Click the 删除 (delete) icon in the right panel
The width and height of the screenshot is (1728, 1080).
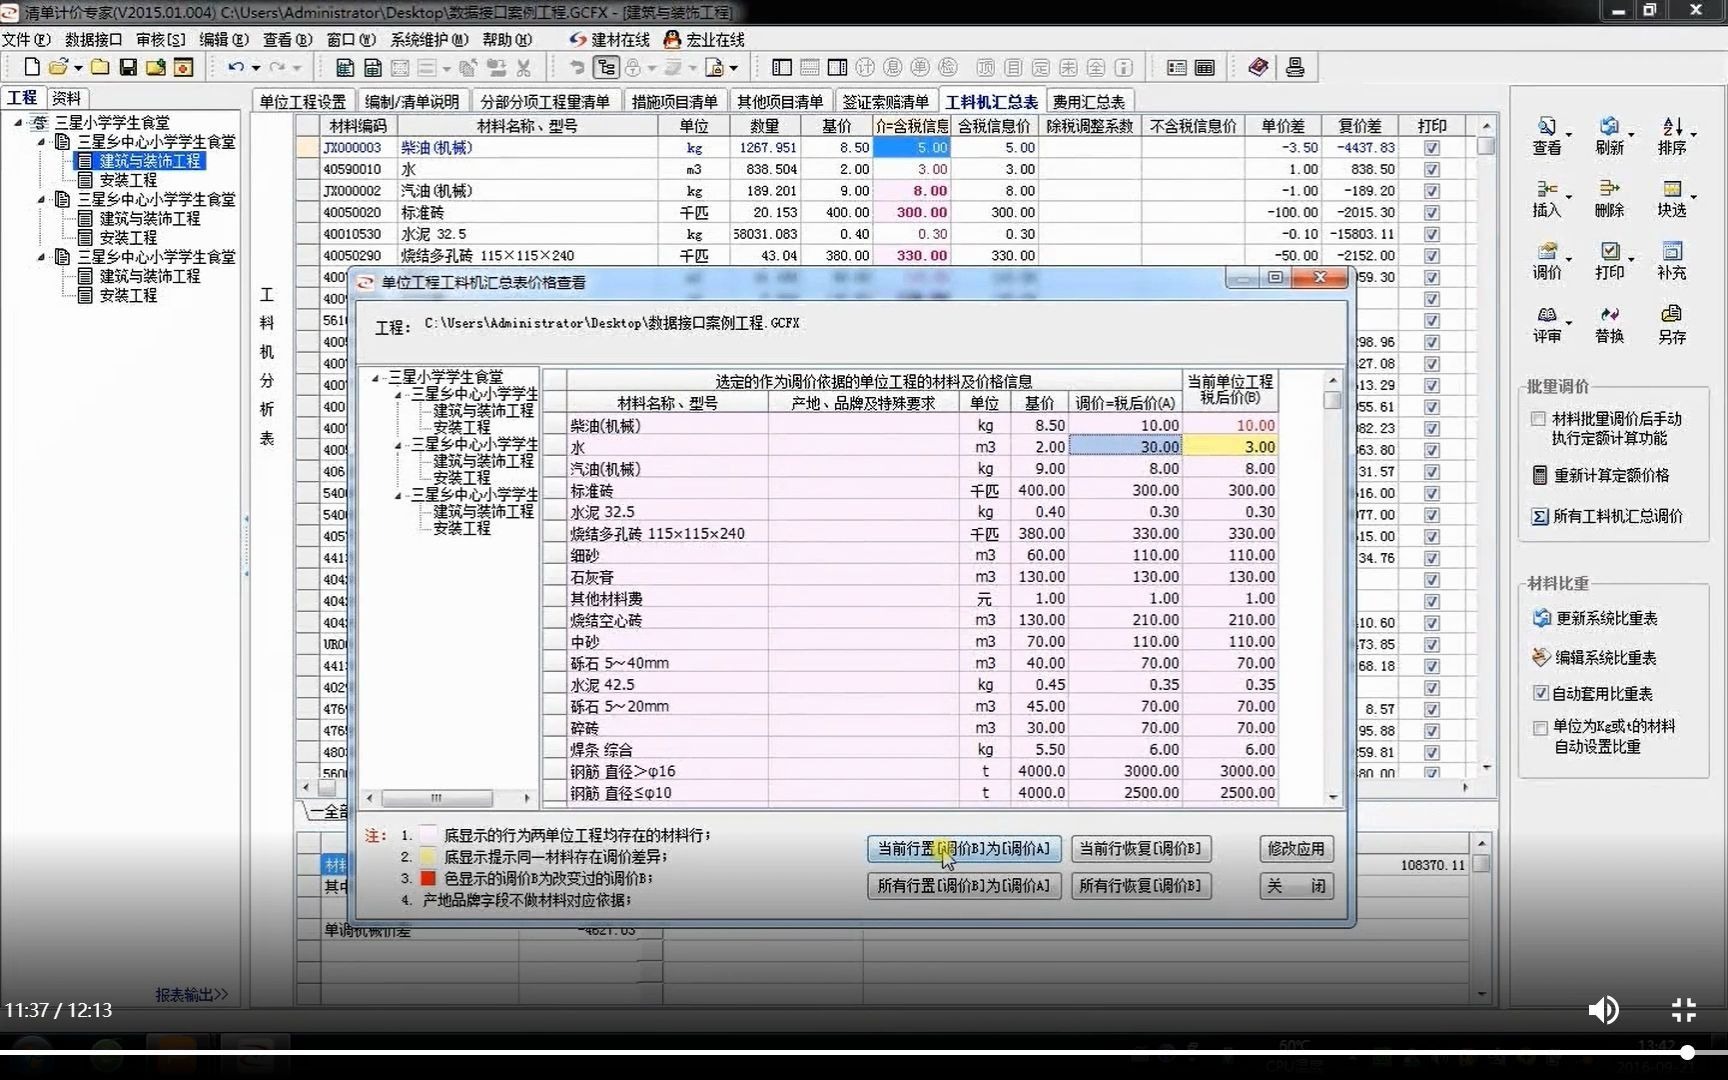click(x=1608, y=189)
